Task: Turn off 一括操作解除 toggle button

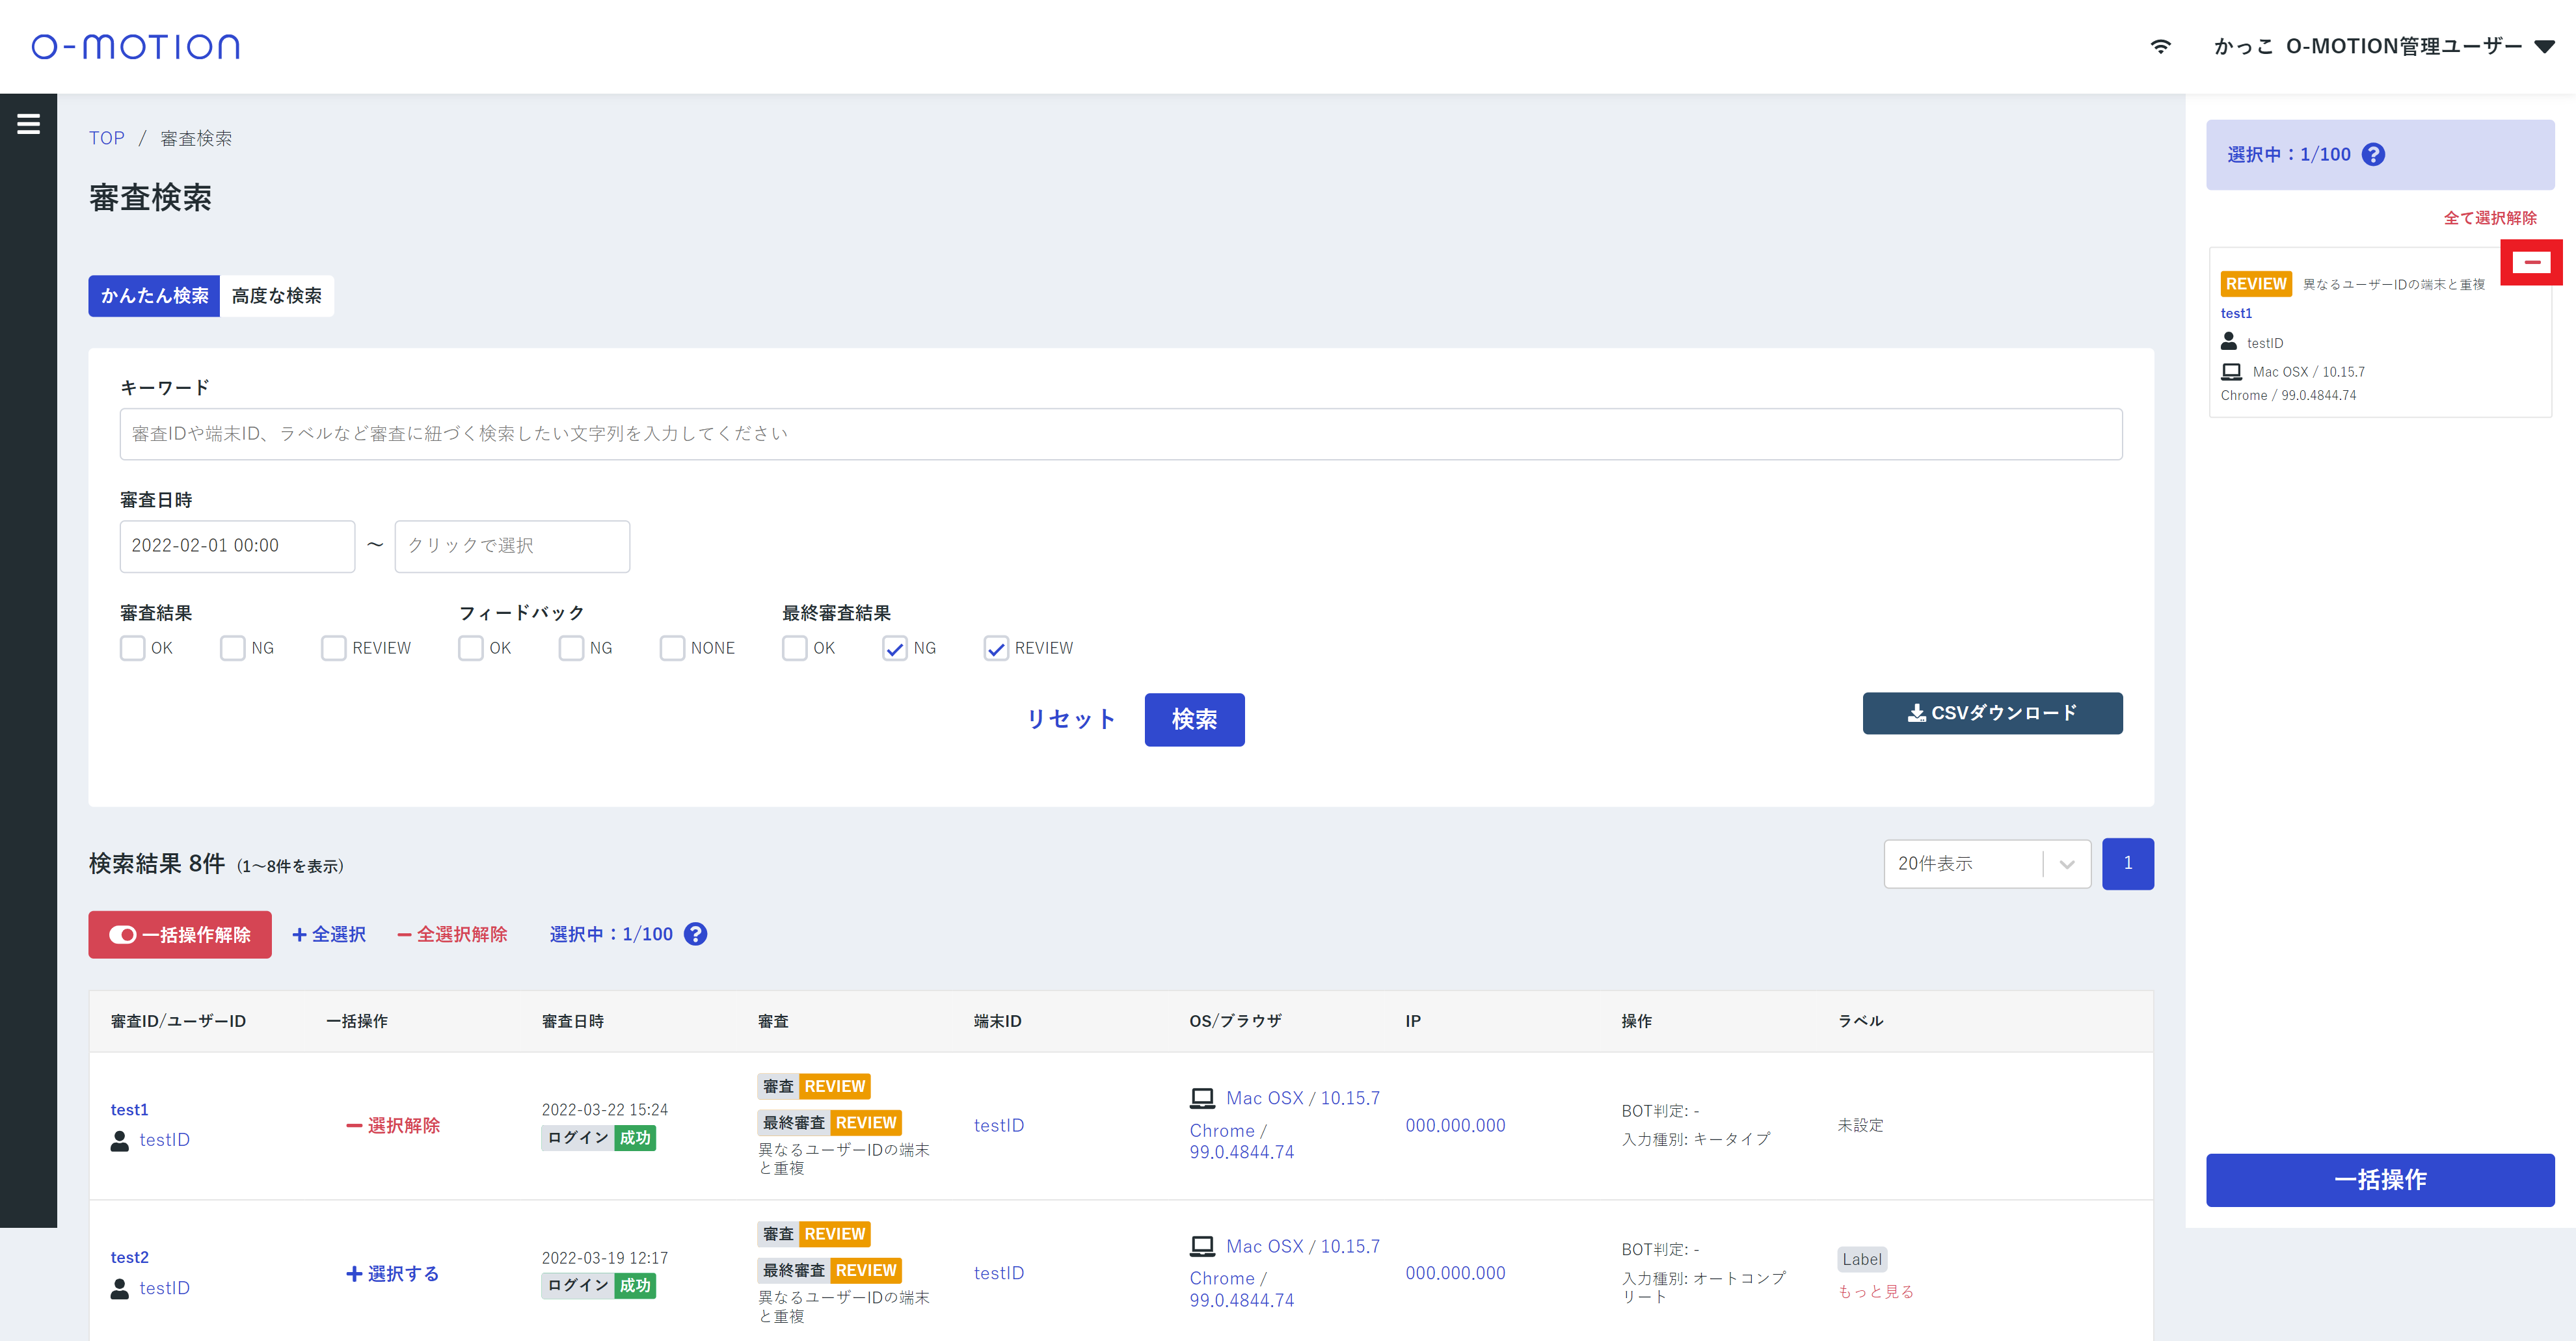Action: (x=180, y=934)
